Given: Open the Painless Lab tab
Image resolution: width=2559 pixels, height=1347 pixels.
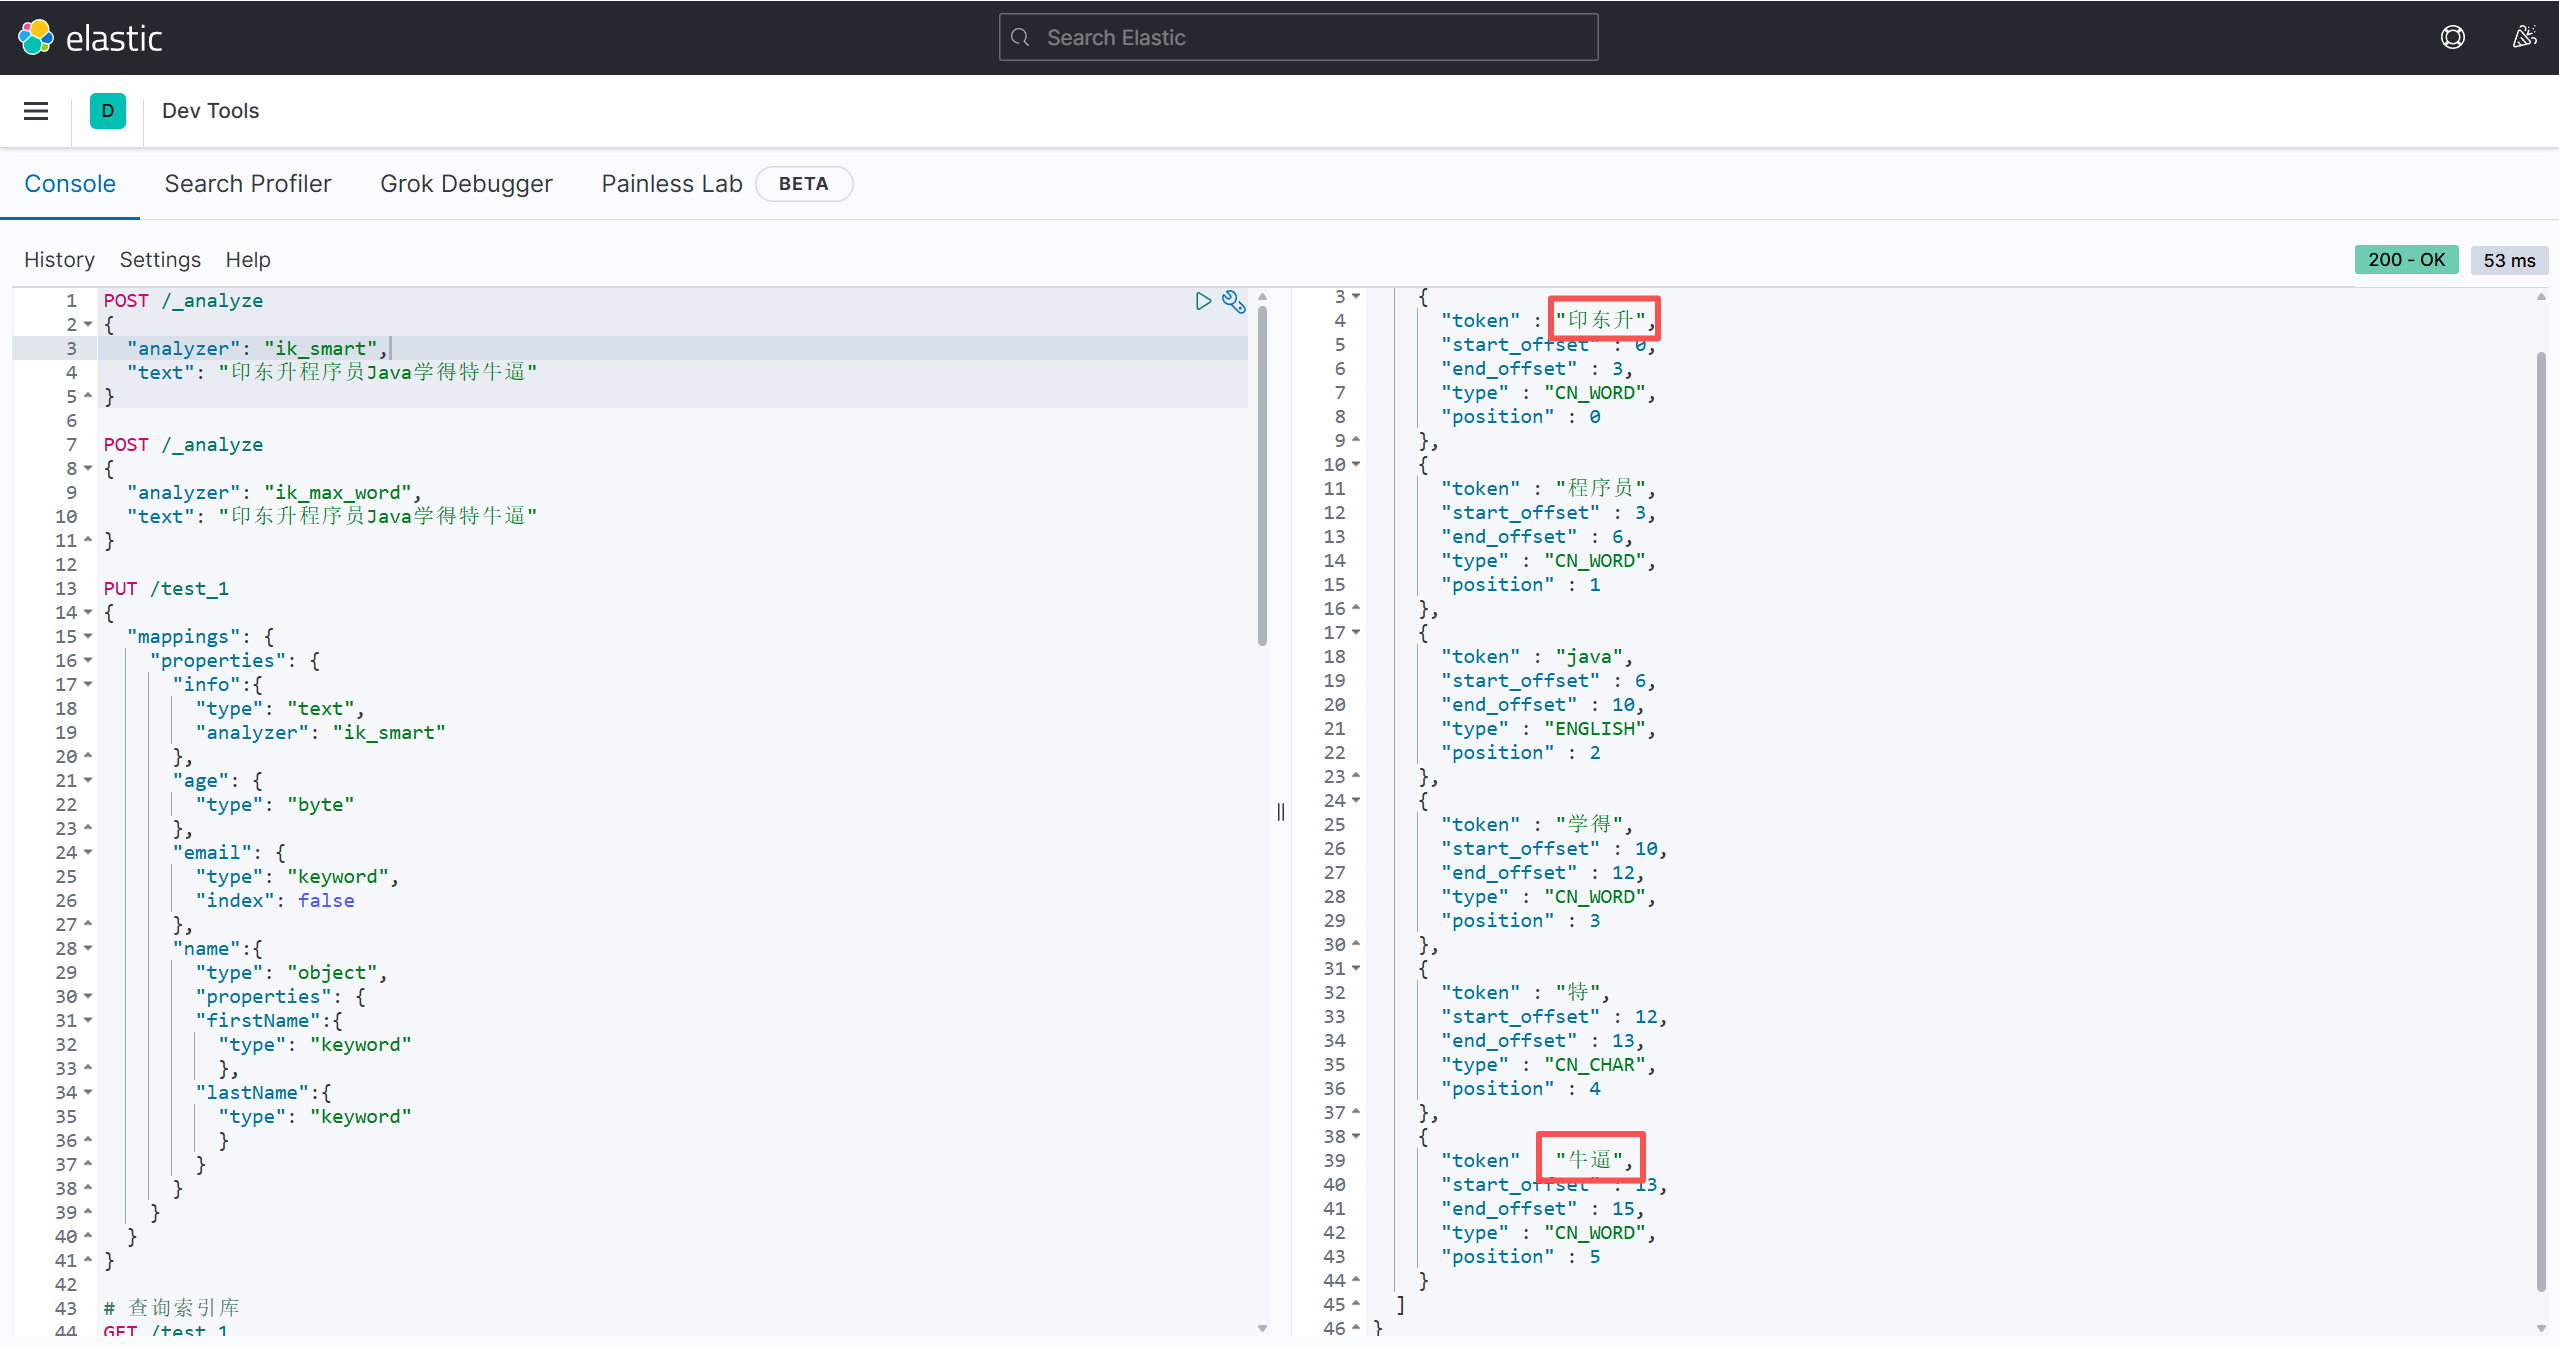Looking at the screenshot, I should pyautogui.click(x=672, y=184).
